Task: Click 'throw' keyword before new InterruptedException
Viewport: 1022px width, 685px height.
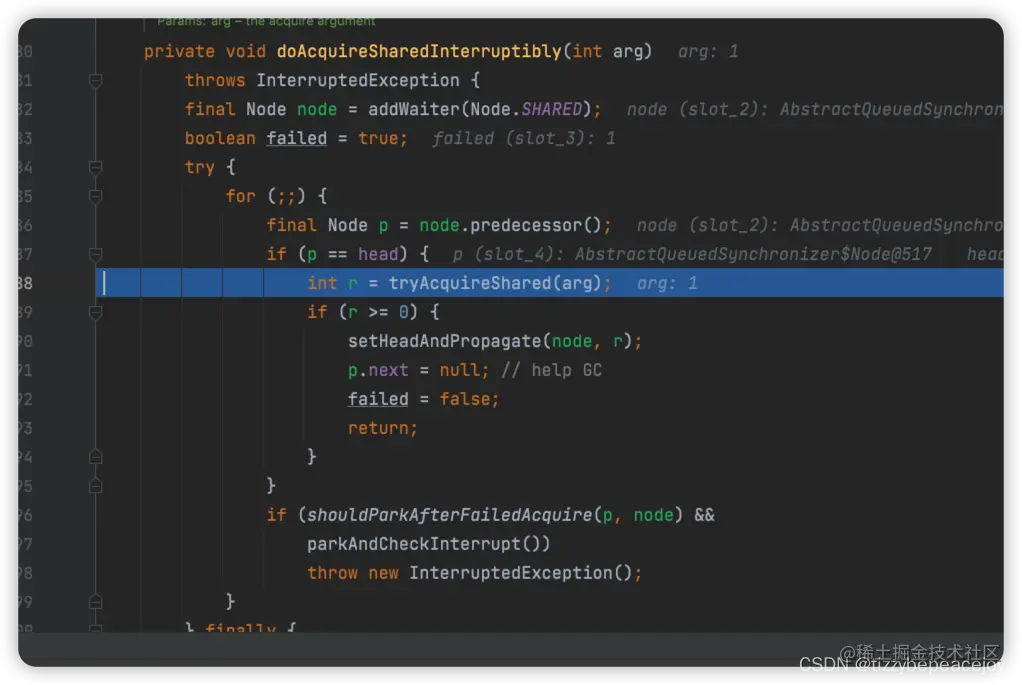Action: point(332,573)
